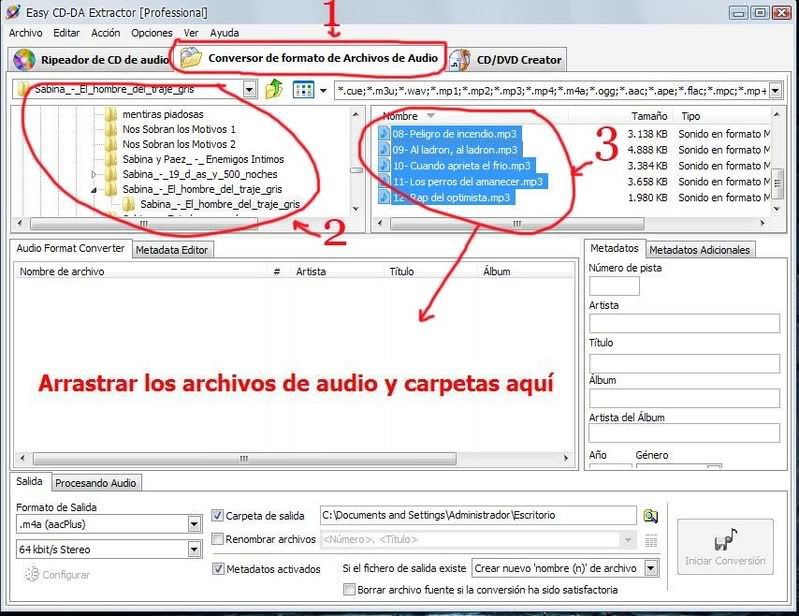
Task: Expand the current folder path dropdown
Action: (249, 90)
